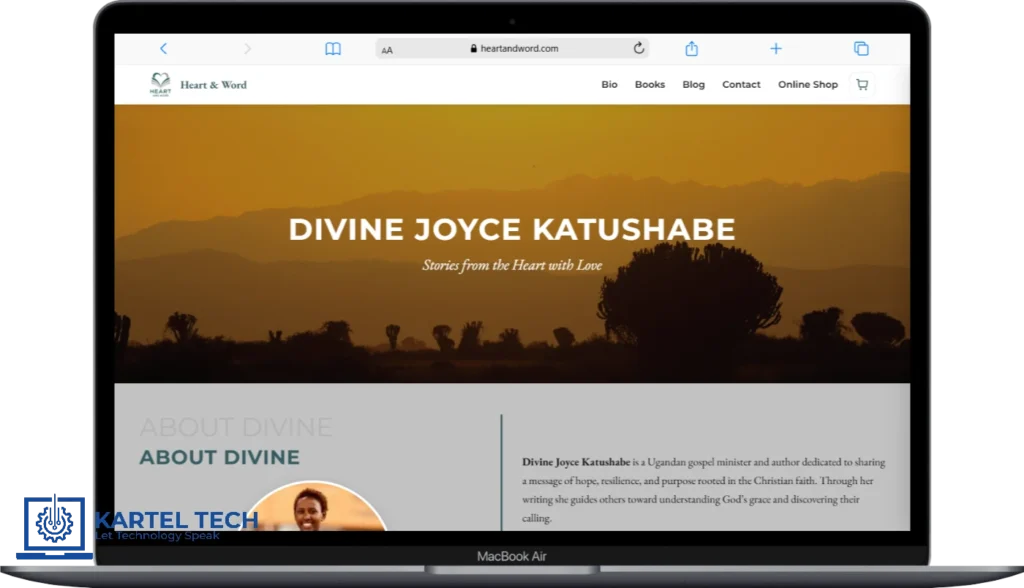Open a new tab with plus icon
The height and width of the screenshot is (588, 1024).
775,49
